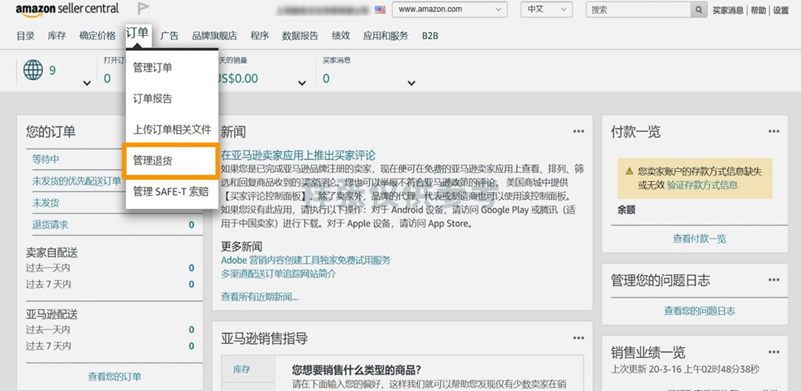The image size is (801, 391).
Task: Open the B2B menu
Action: 430,36
